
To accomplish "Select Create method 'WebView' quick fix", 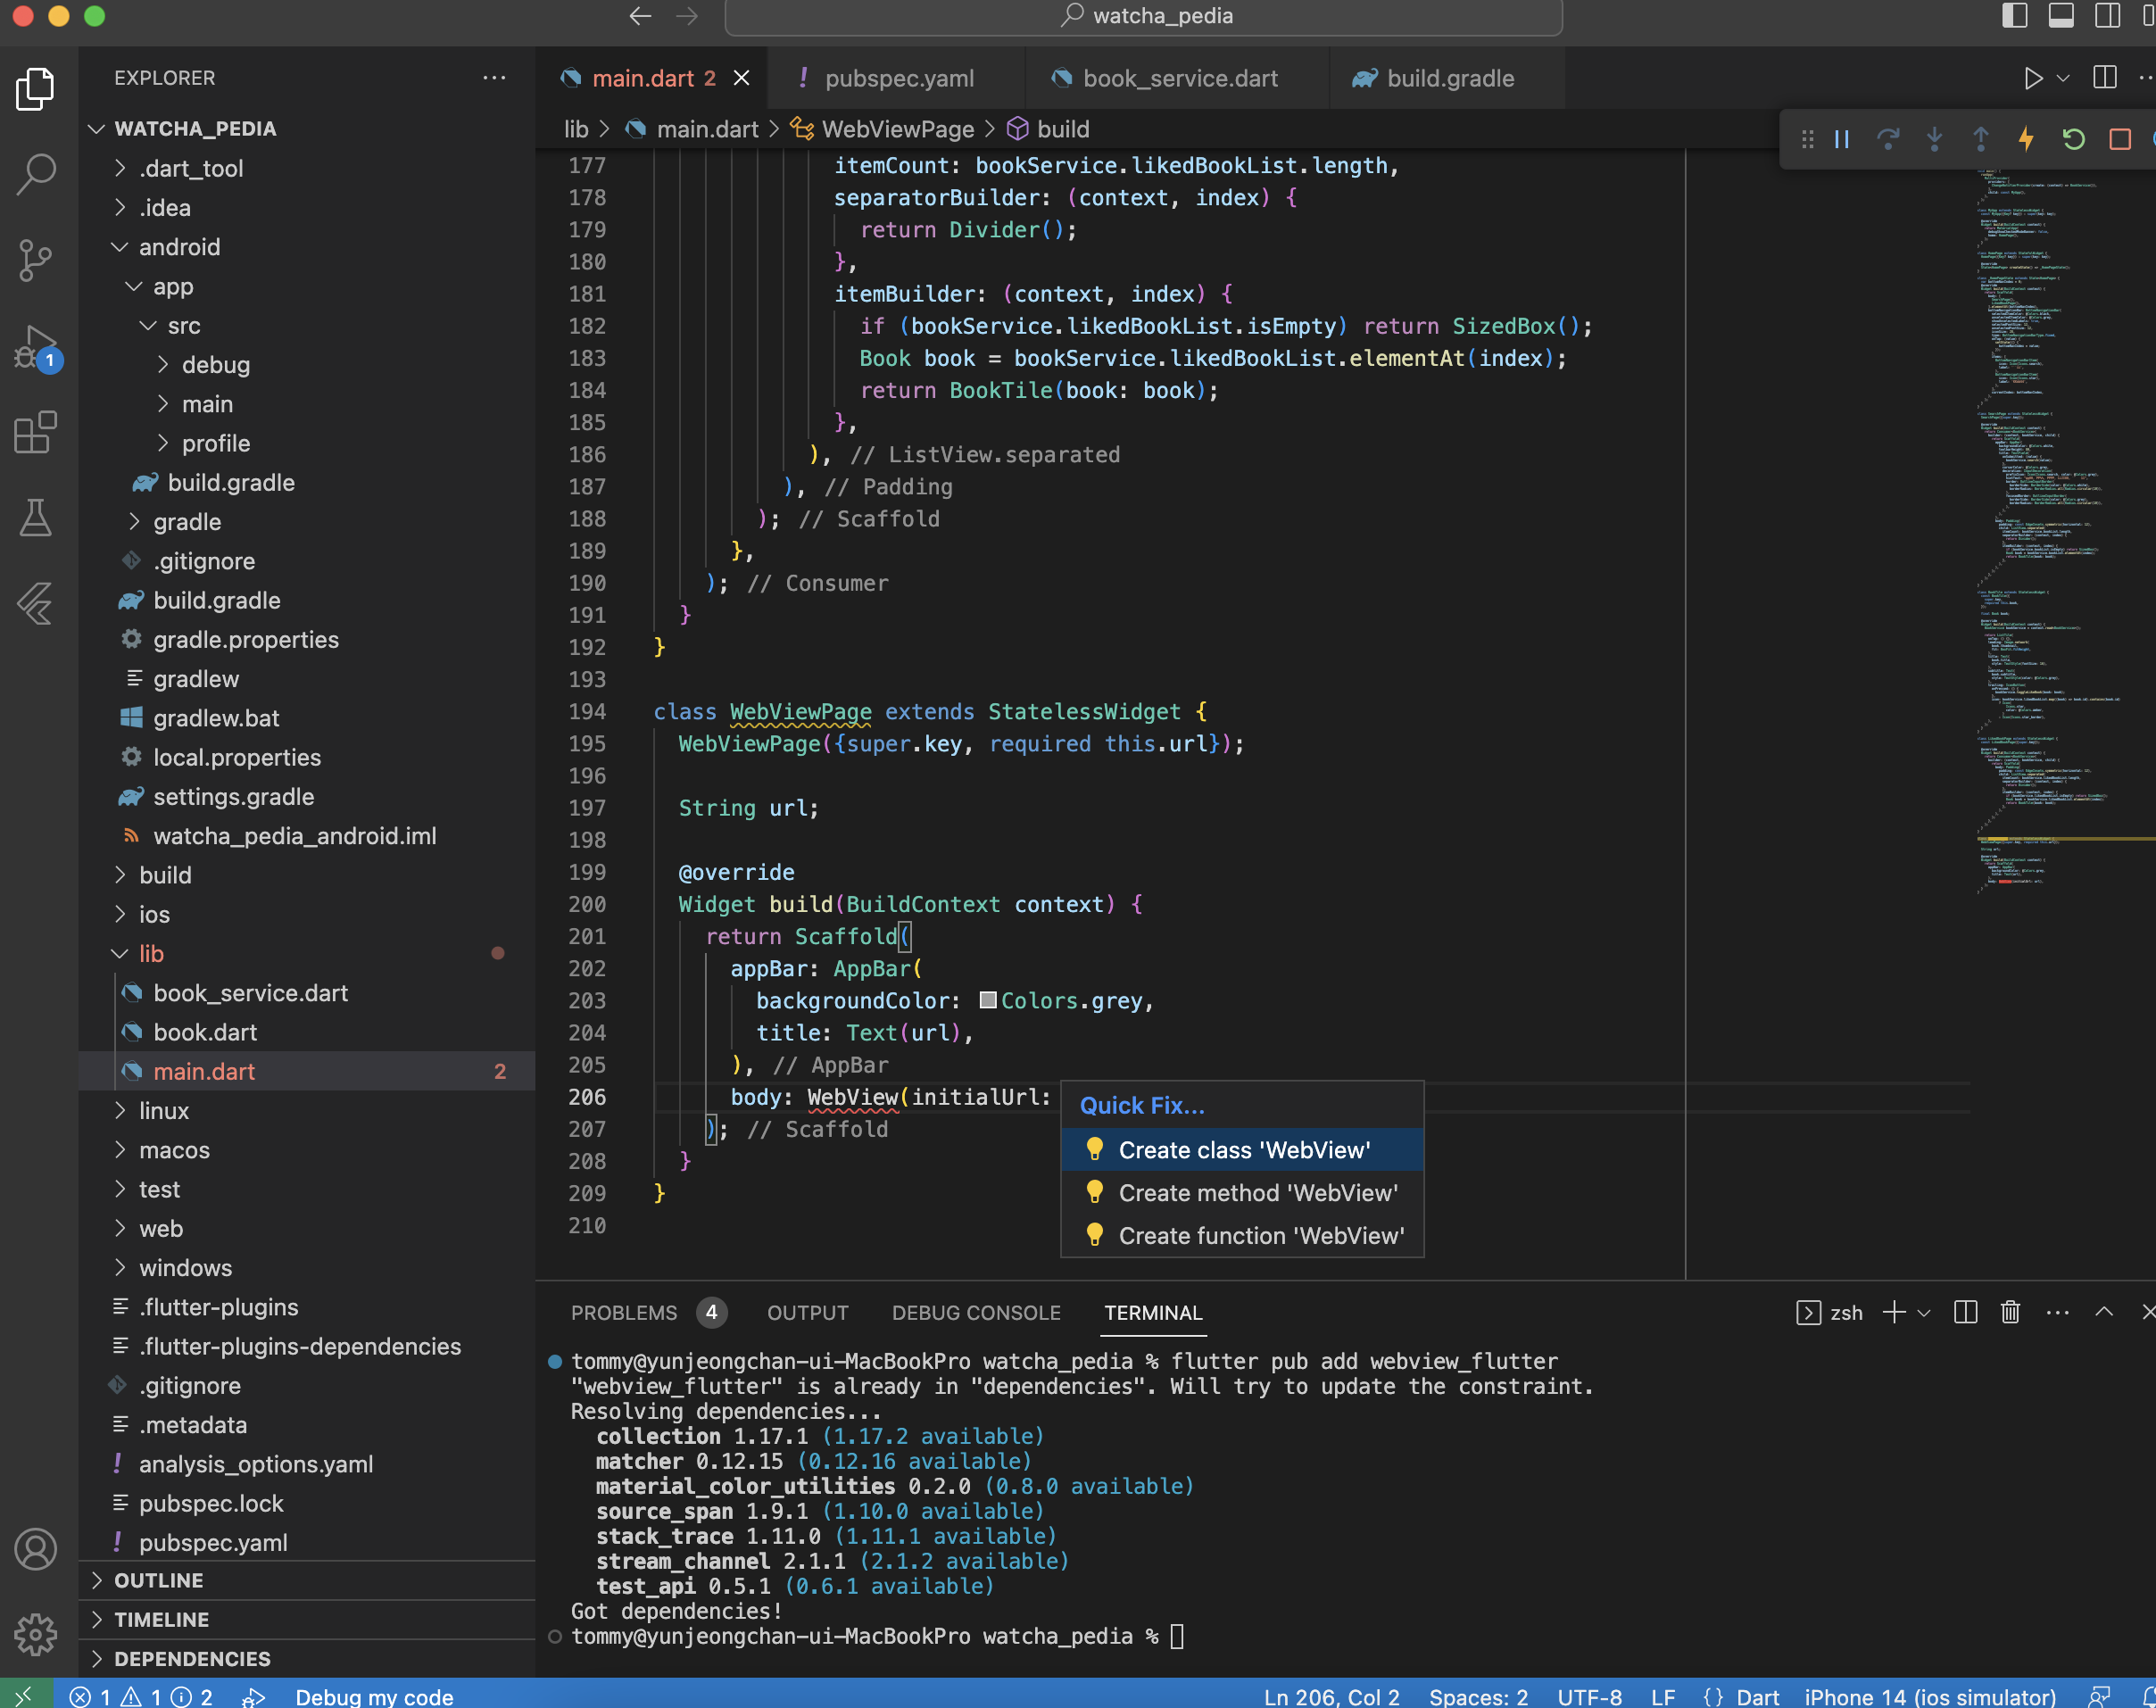I will (1242, 1193).
